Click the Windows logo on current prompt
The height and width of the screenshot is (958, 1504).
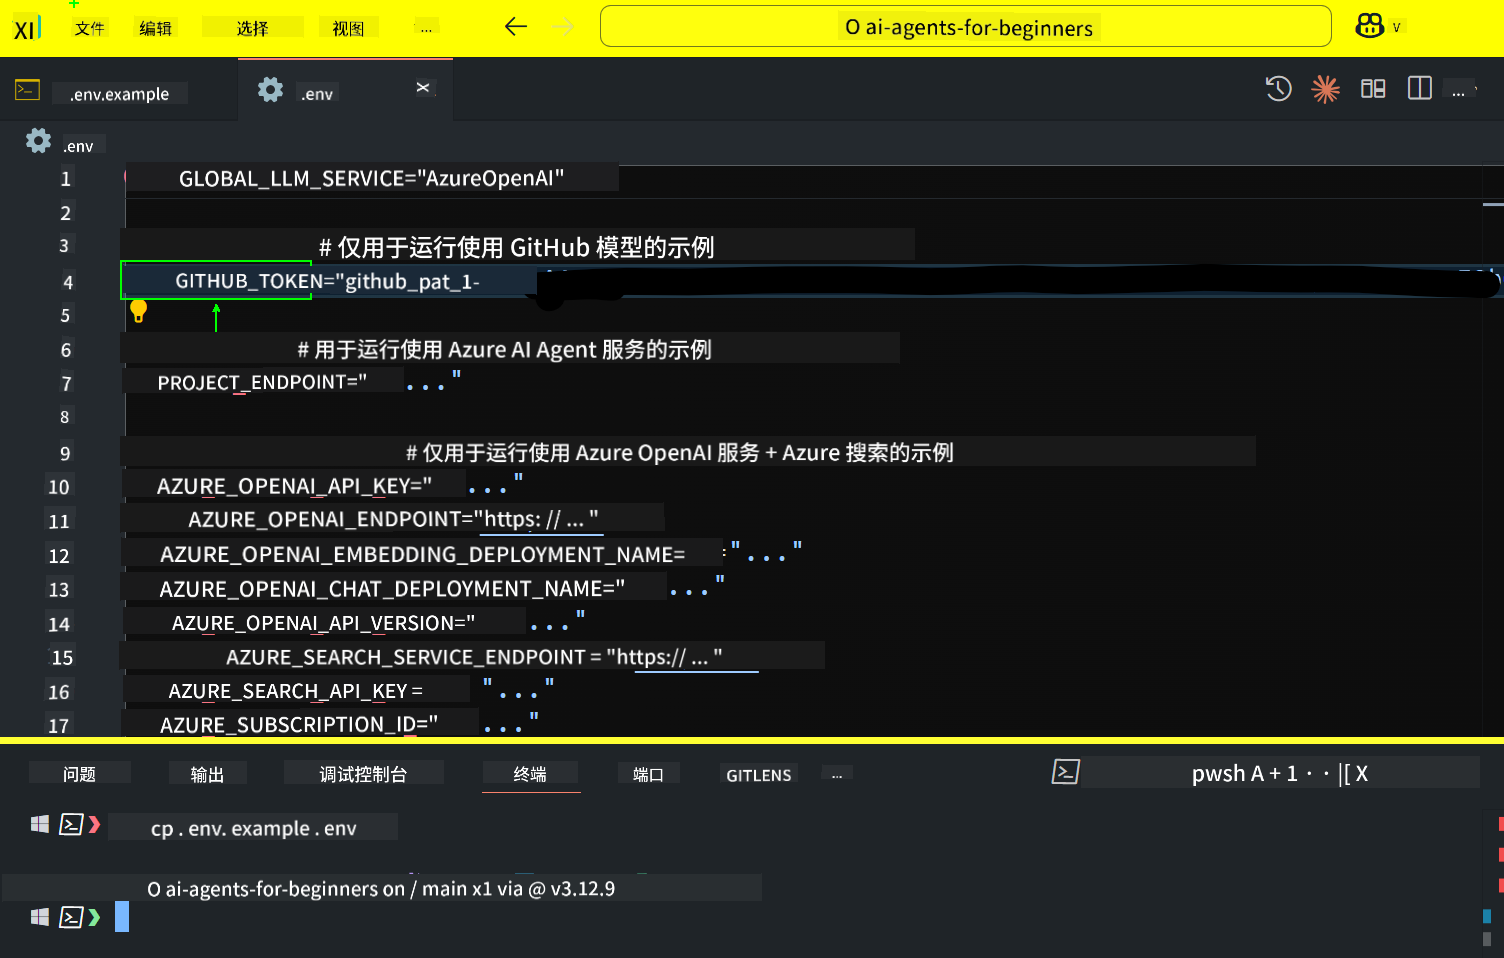coord(40,917)
